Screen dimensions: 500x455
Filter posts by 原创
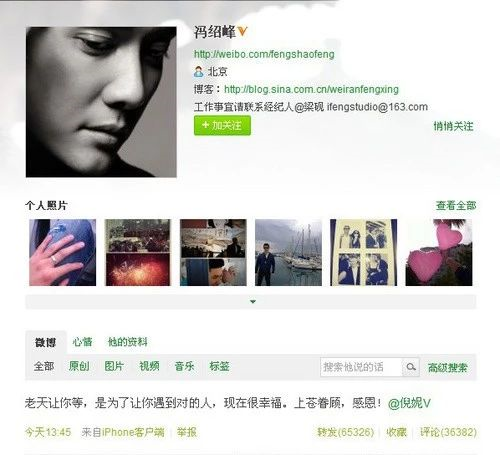(x=79, y=366)
